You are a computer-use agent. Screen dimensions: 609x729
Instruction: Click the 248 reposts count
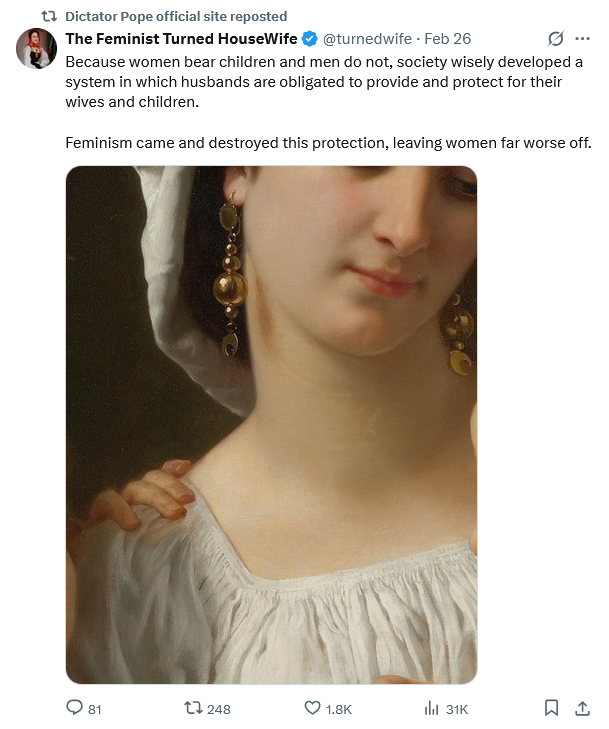[218, 709]
